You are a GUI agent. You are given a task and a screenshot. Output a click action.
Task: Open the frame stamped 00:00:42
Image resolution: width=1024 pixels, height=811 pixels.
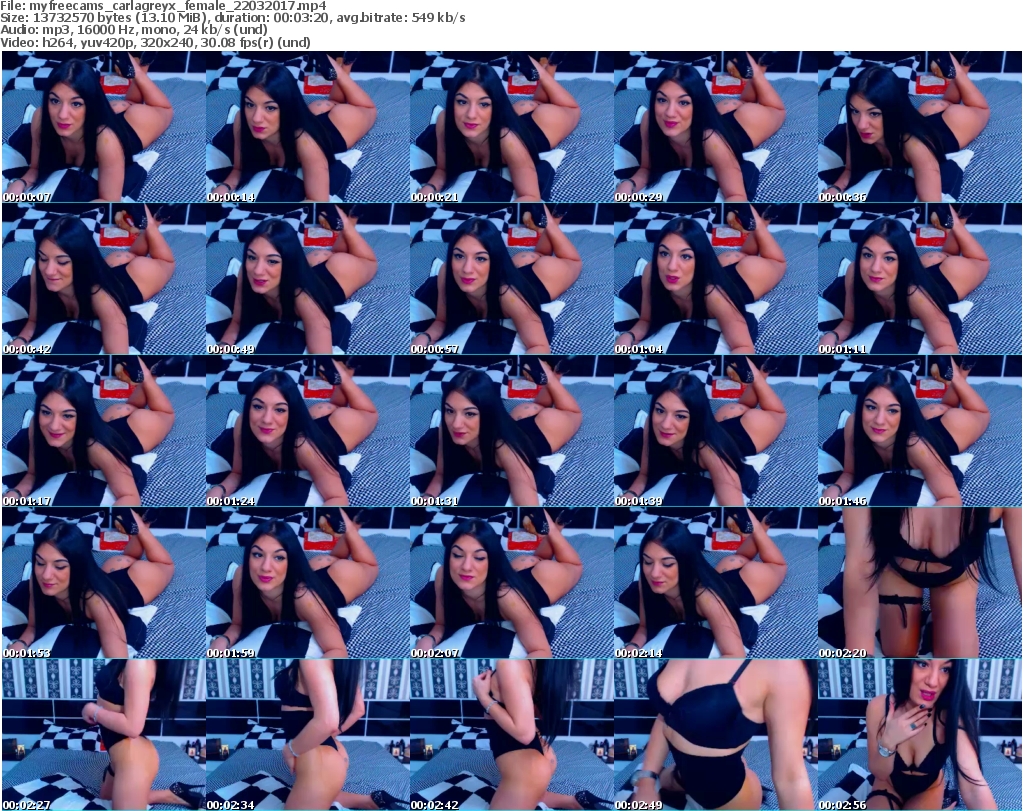coord(103,279)
